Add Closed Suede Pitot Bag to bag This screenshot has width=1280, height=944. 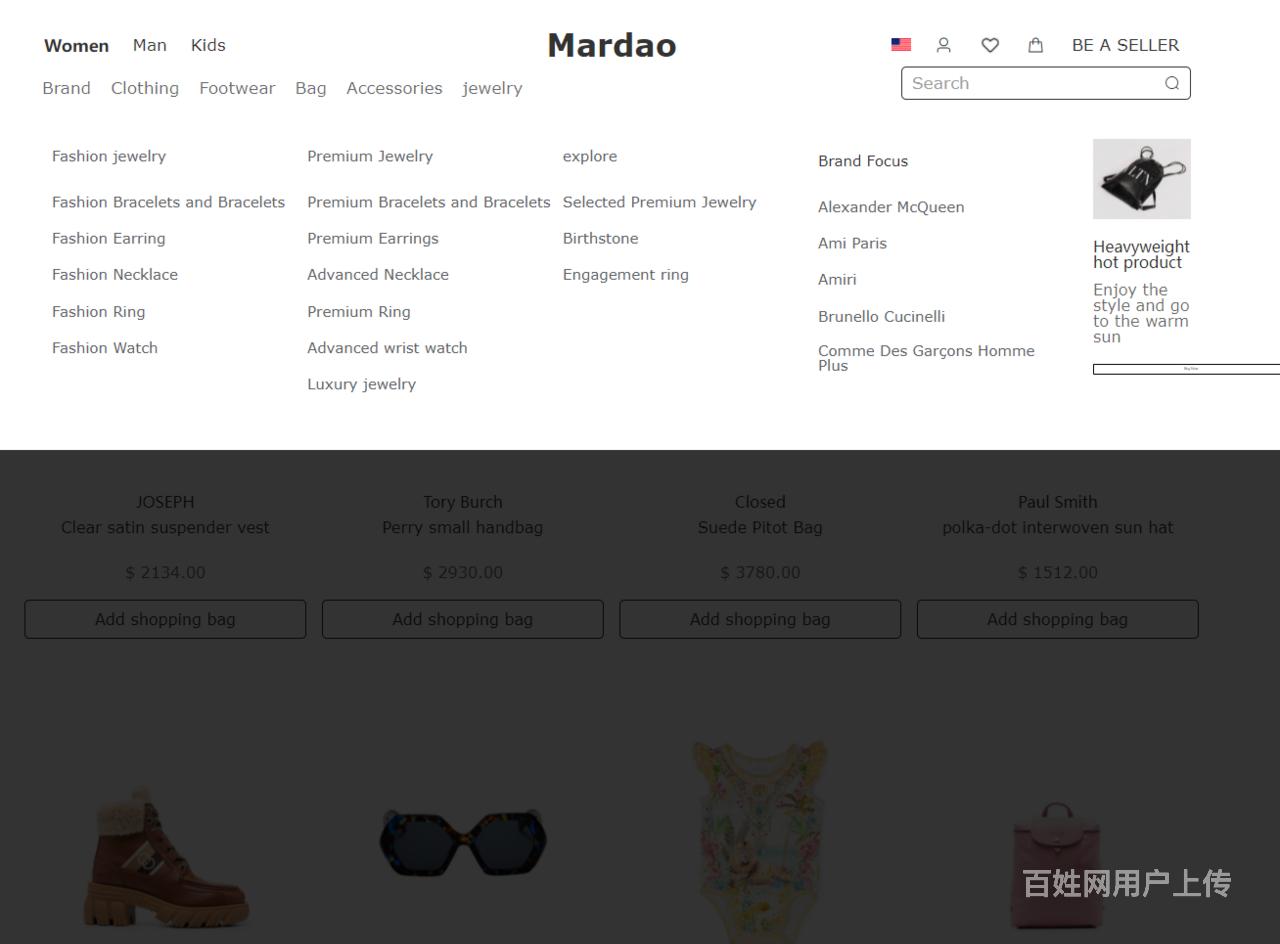pos(760,619)
